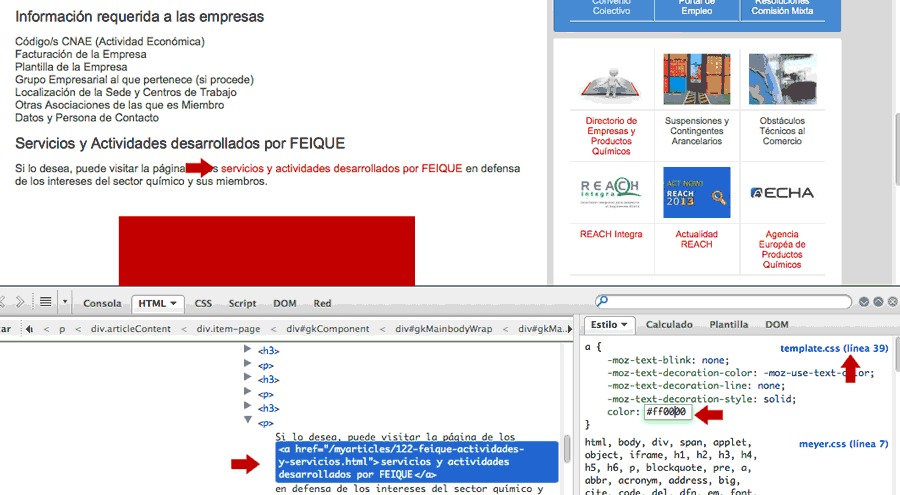Toggle the Firebug command line list icon

pyautogui.click(x=46, y=302)
